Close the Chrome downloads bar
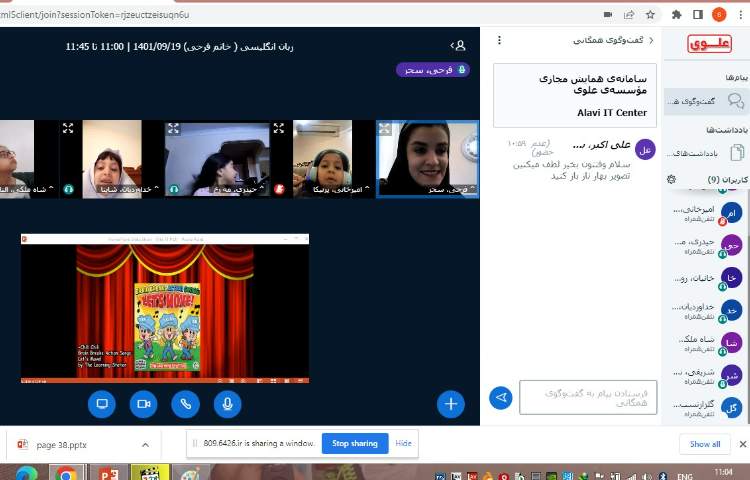 coord(743,444)
